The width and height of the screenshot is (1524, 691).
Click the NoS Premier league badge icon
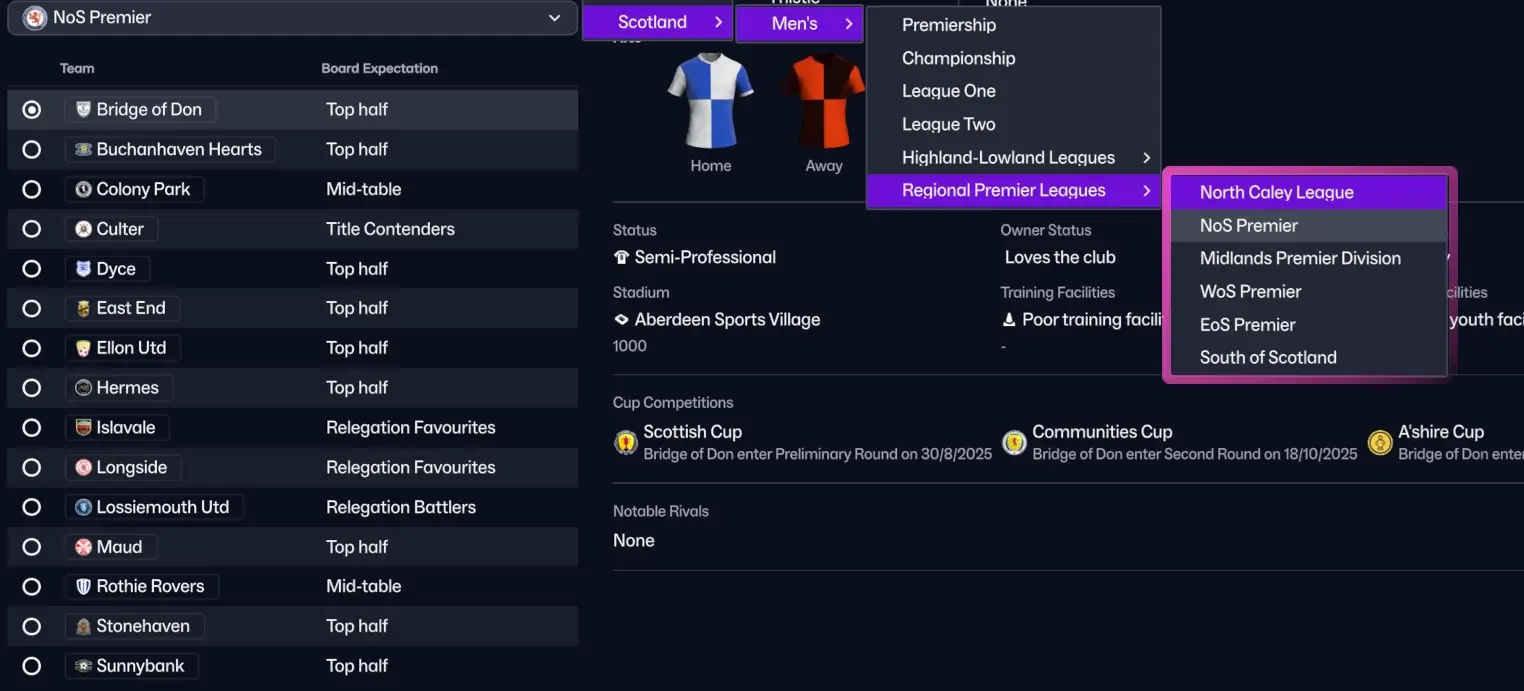point(35,18)
